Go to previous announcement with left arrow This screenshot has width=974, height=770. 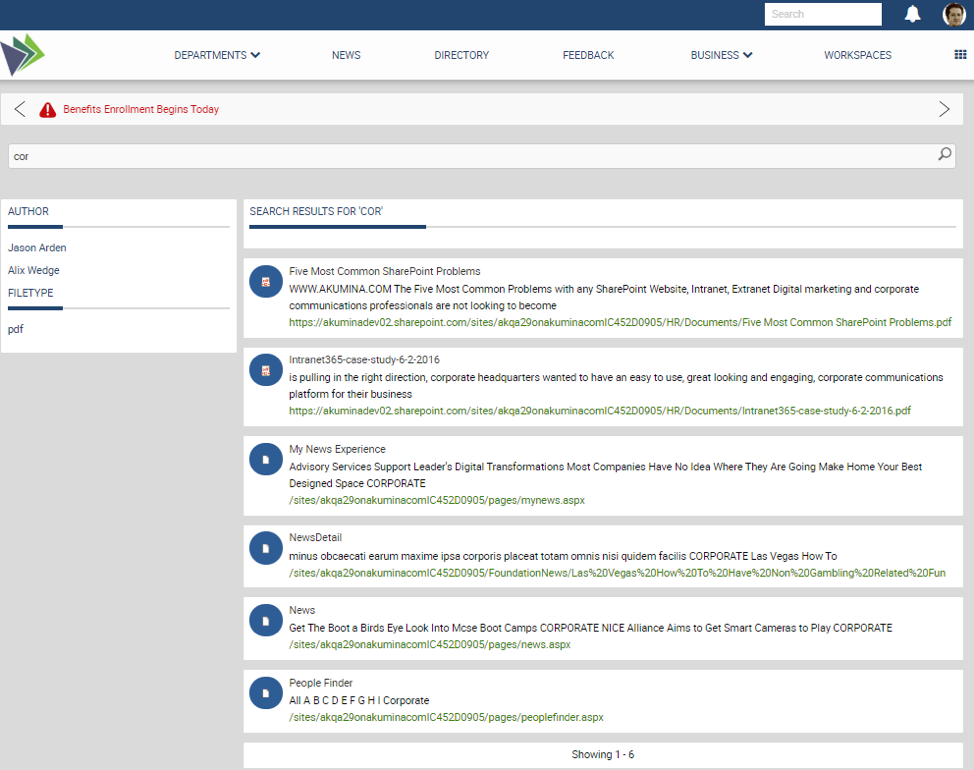pyautogui.click(x=20, y=109)
